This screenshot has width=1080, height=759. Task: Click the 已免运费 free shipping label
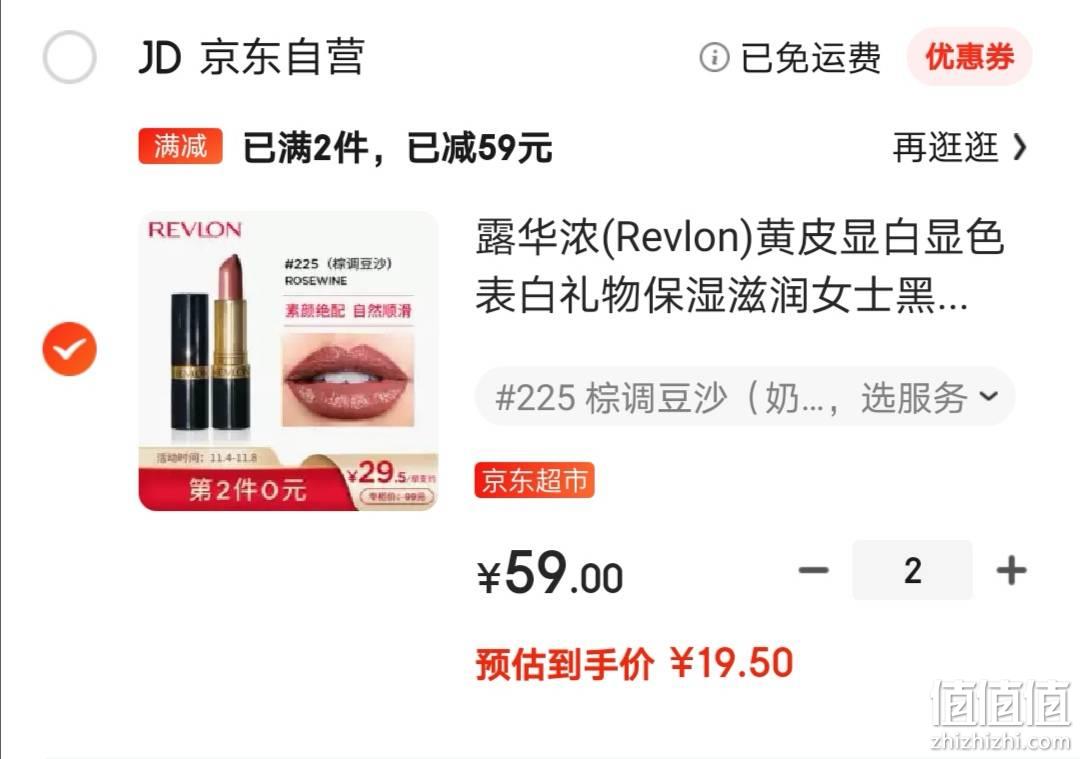(x=811, y=57)
